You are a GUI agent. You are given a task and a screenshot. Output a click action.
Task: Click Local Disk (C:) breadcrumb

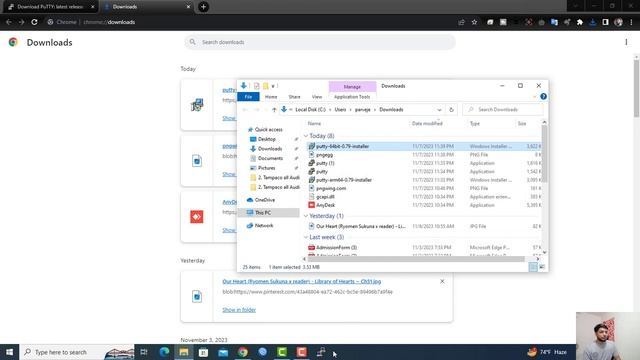tap(311, 109)
